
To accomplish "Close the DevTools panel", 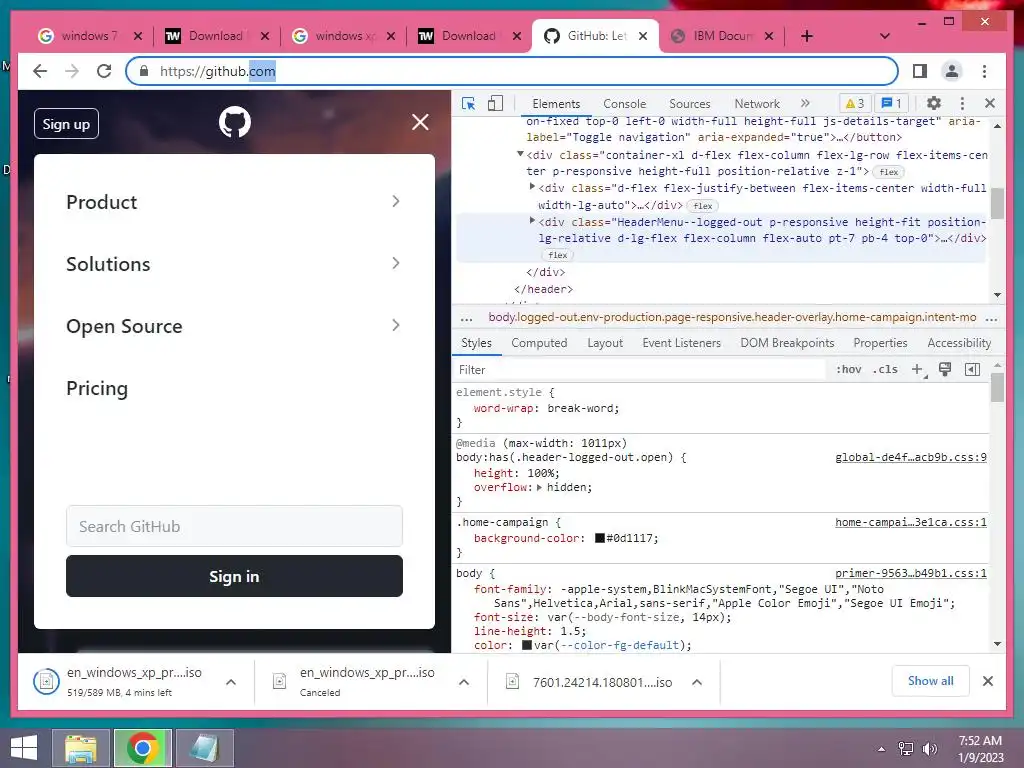I will (x=990, y=103).
